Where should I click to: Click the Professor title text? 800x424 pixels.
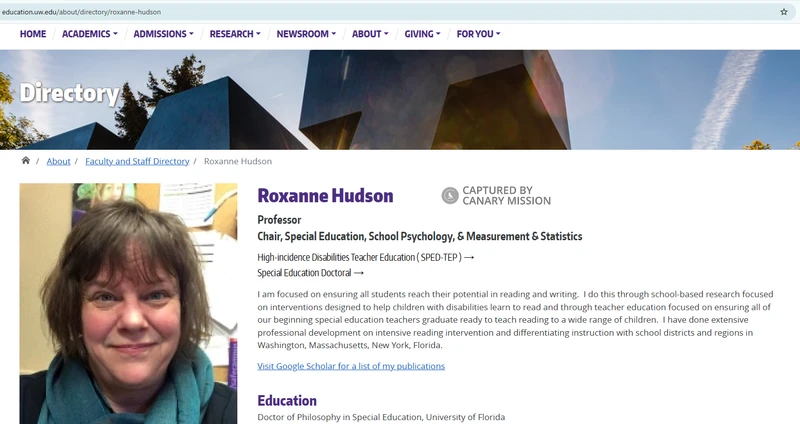(279, 220)
